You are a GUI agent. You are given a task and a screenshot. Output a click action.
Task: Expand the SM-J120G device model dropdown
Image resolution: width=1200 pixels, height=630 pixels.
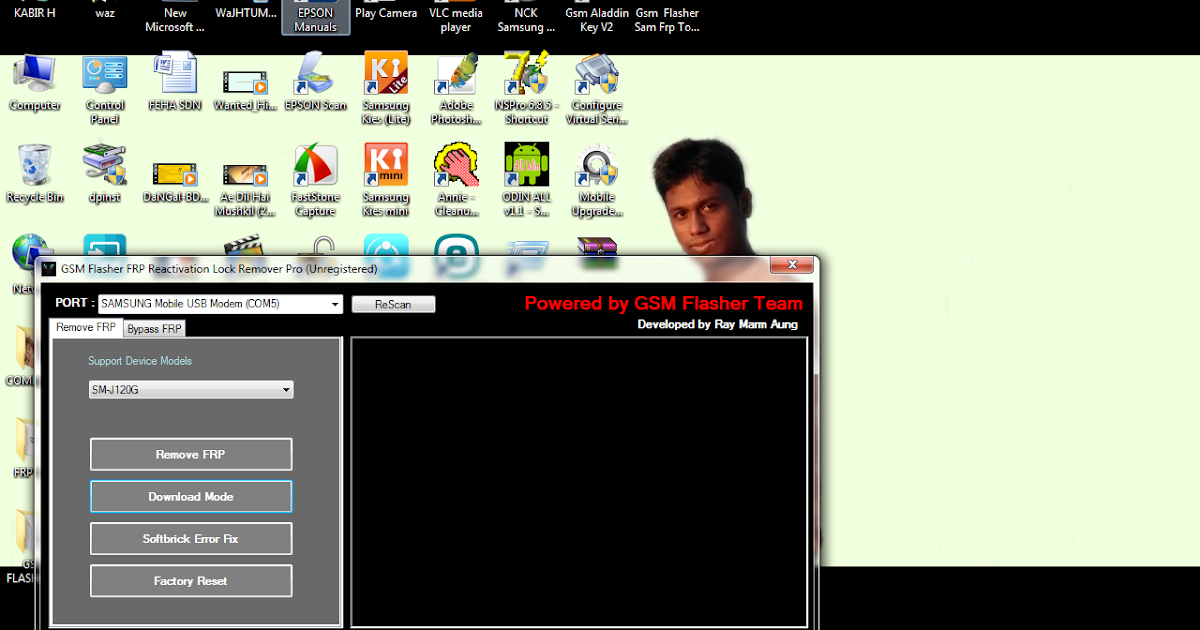(286, 390)
